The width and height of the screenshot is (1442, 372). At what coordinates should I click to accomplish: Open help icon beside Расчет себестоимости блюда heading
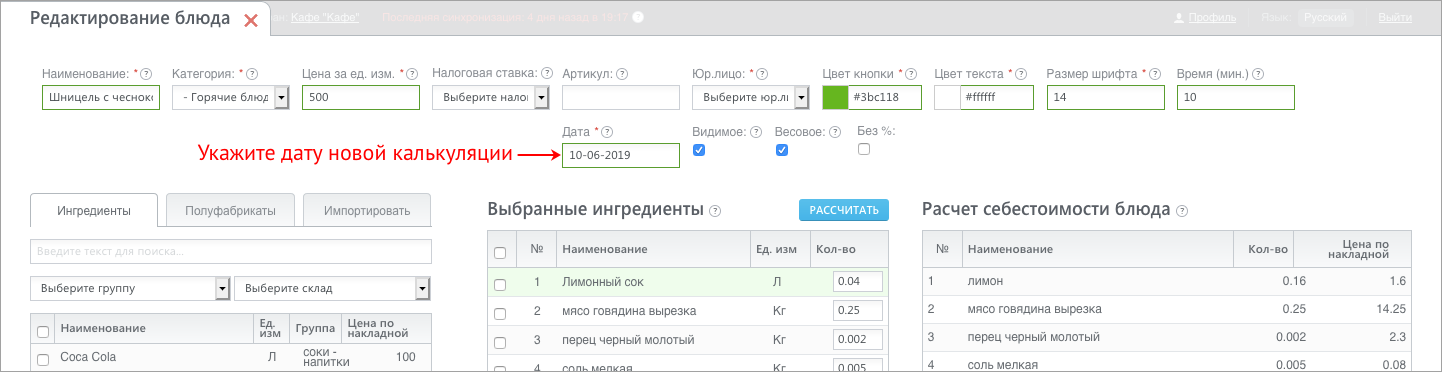click(1182, 211)
